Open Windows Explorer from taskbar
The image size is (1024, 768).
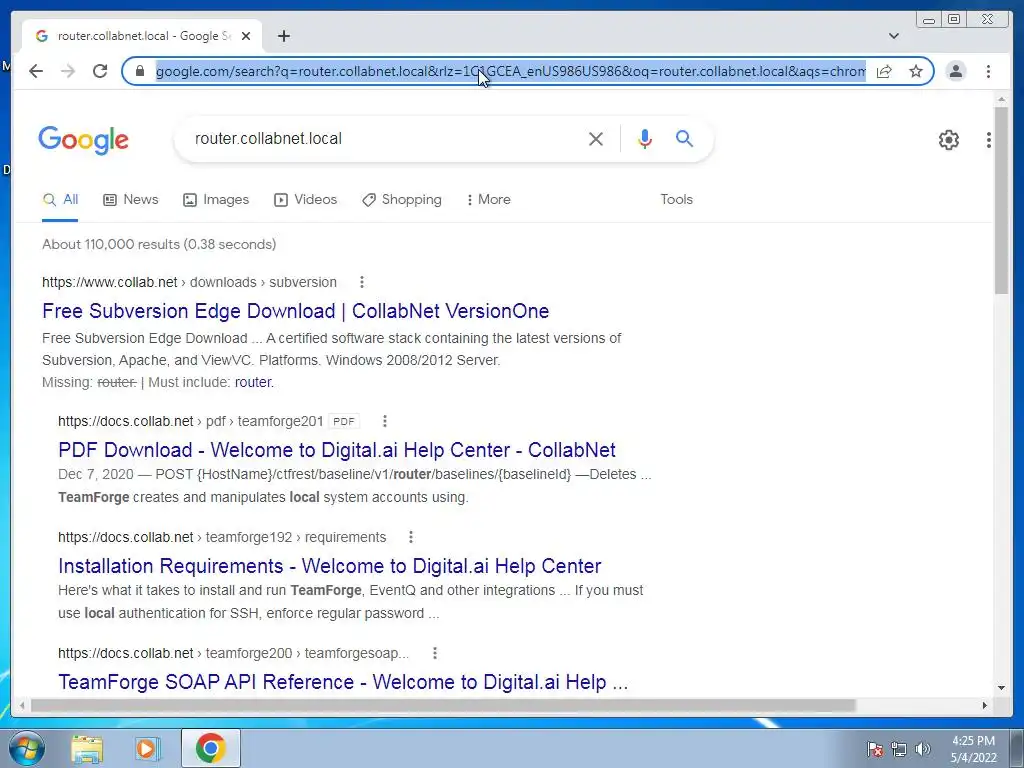(x=87, y=748)
